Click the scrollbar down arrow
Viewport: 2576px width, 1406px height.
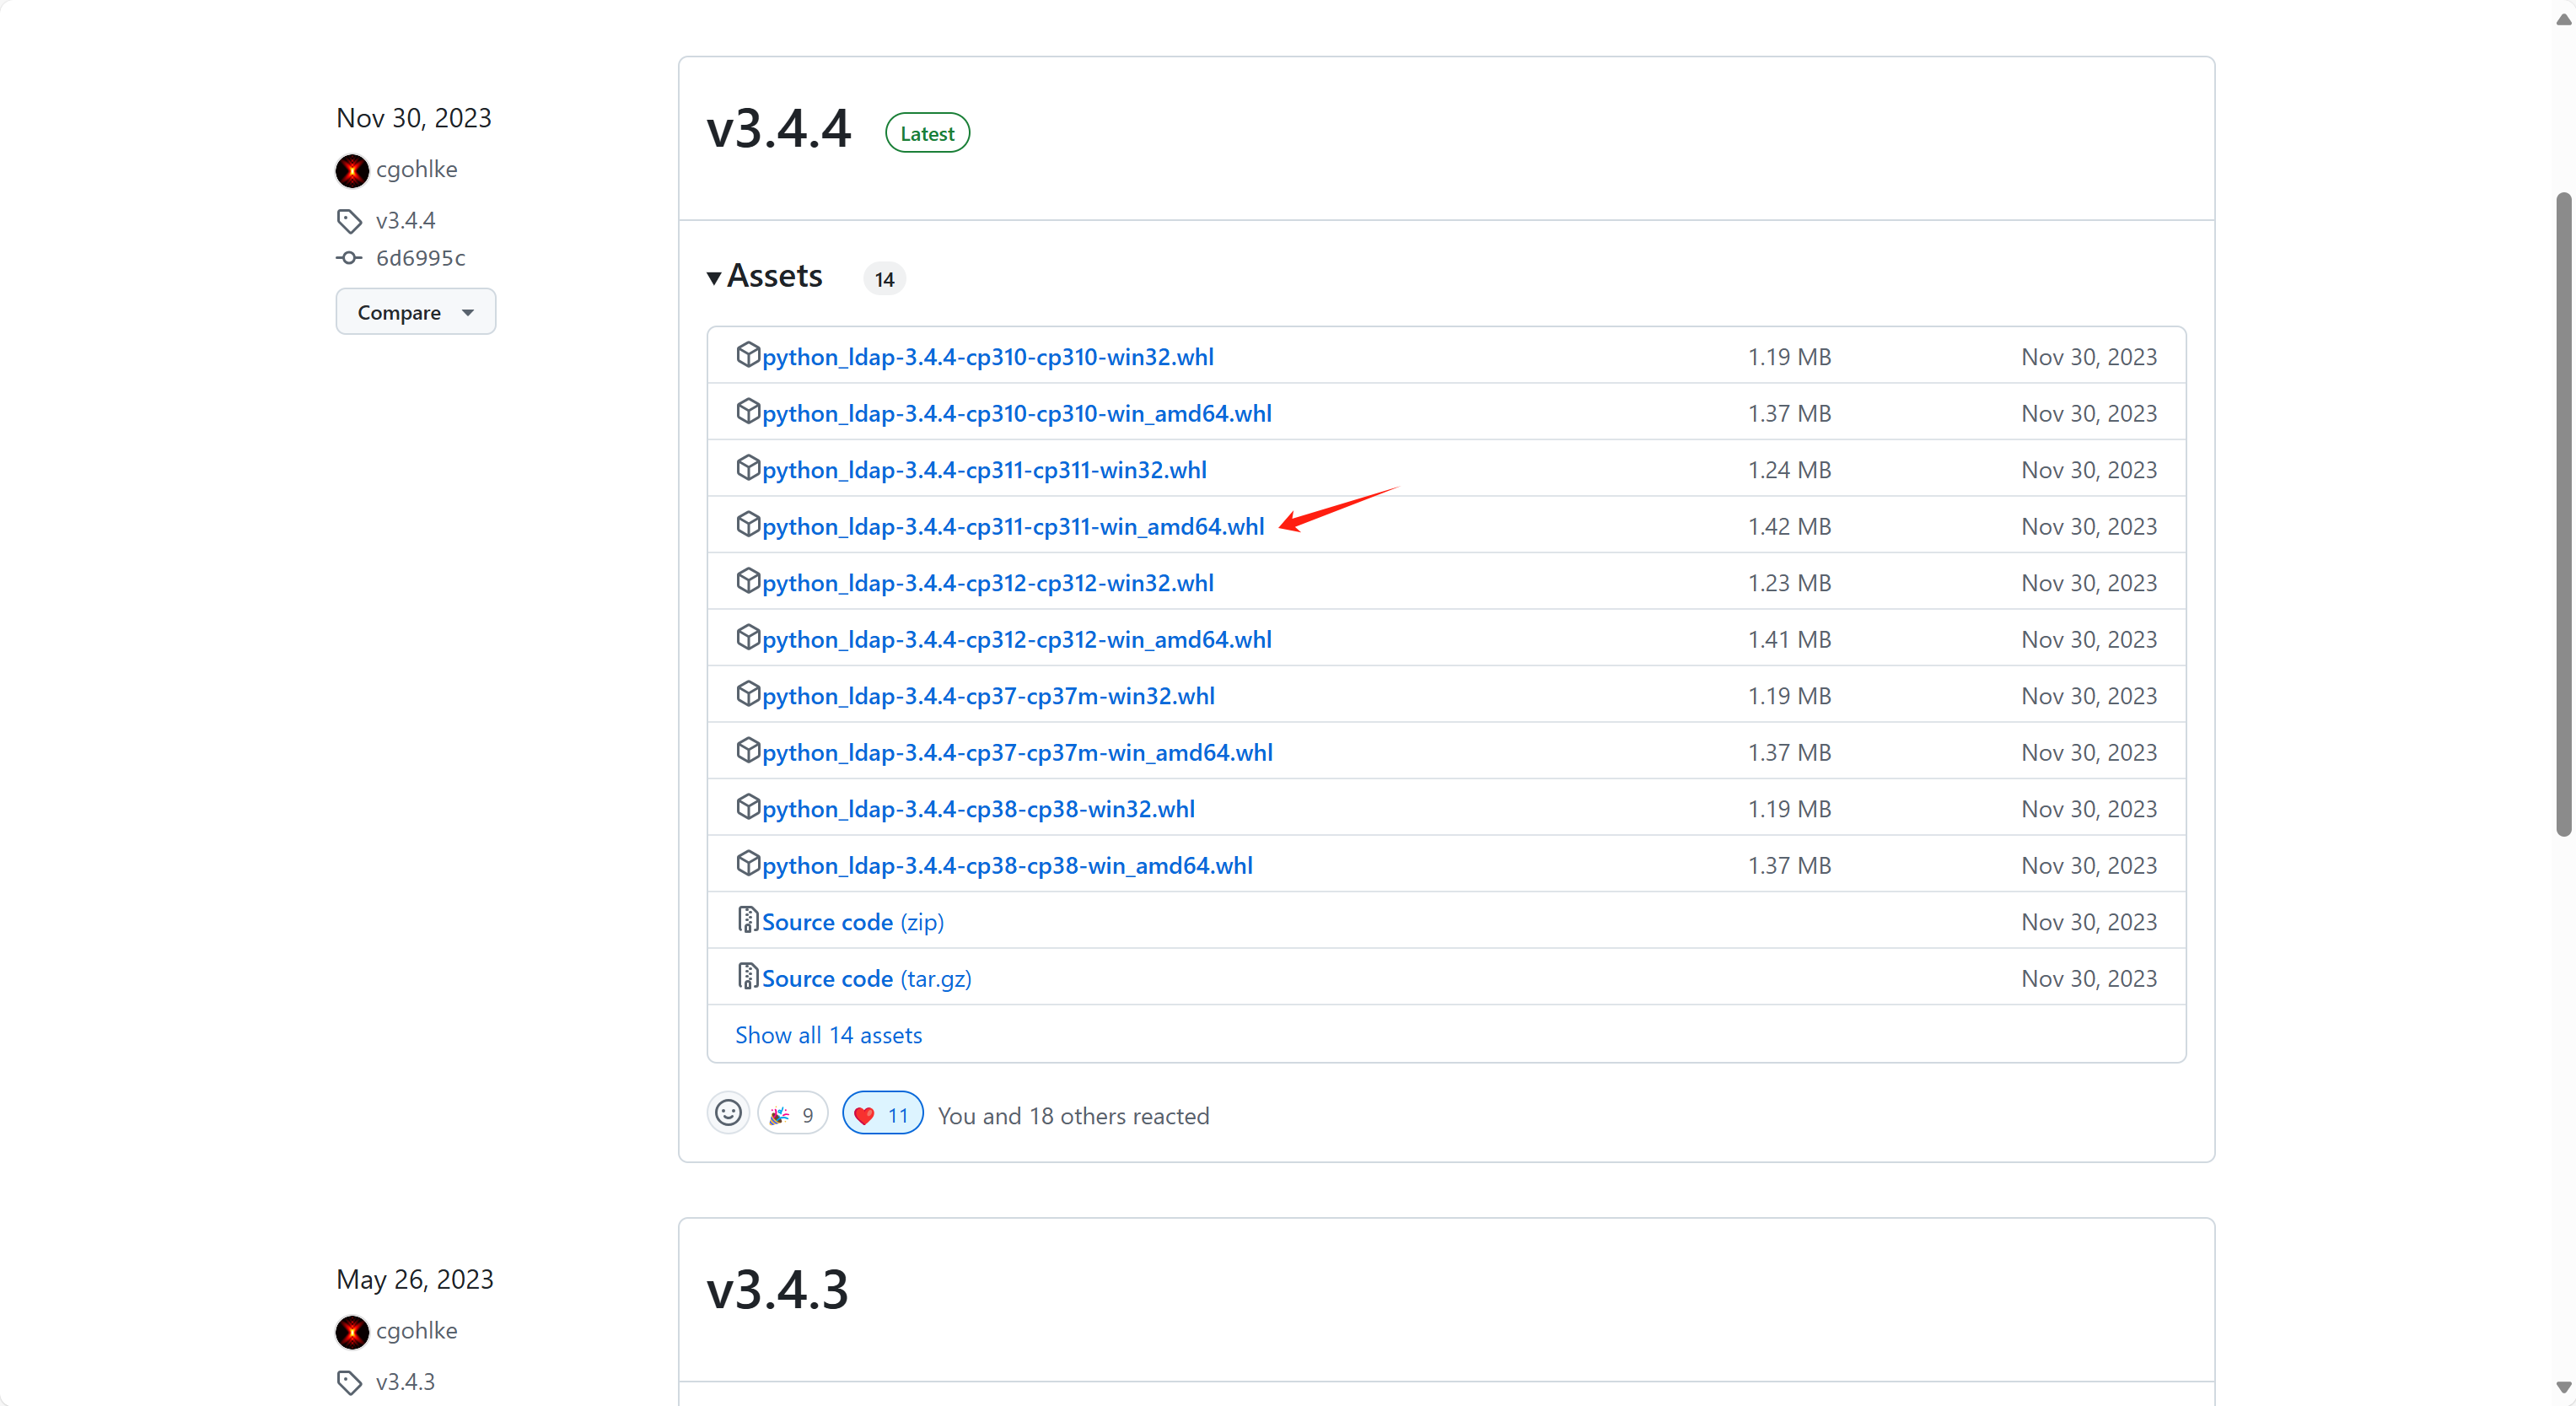click(2563, 1388)
